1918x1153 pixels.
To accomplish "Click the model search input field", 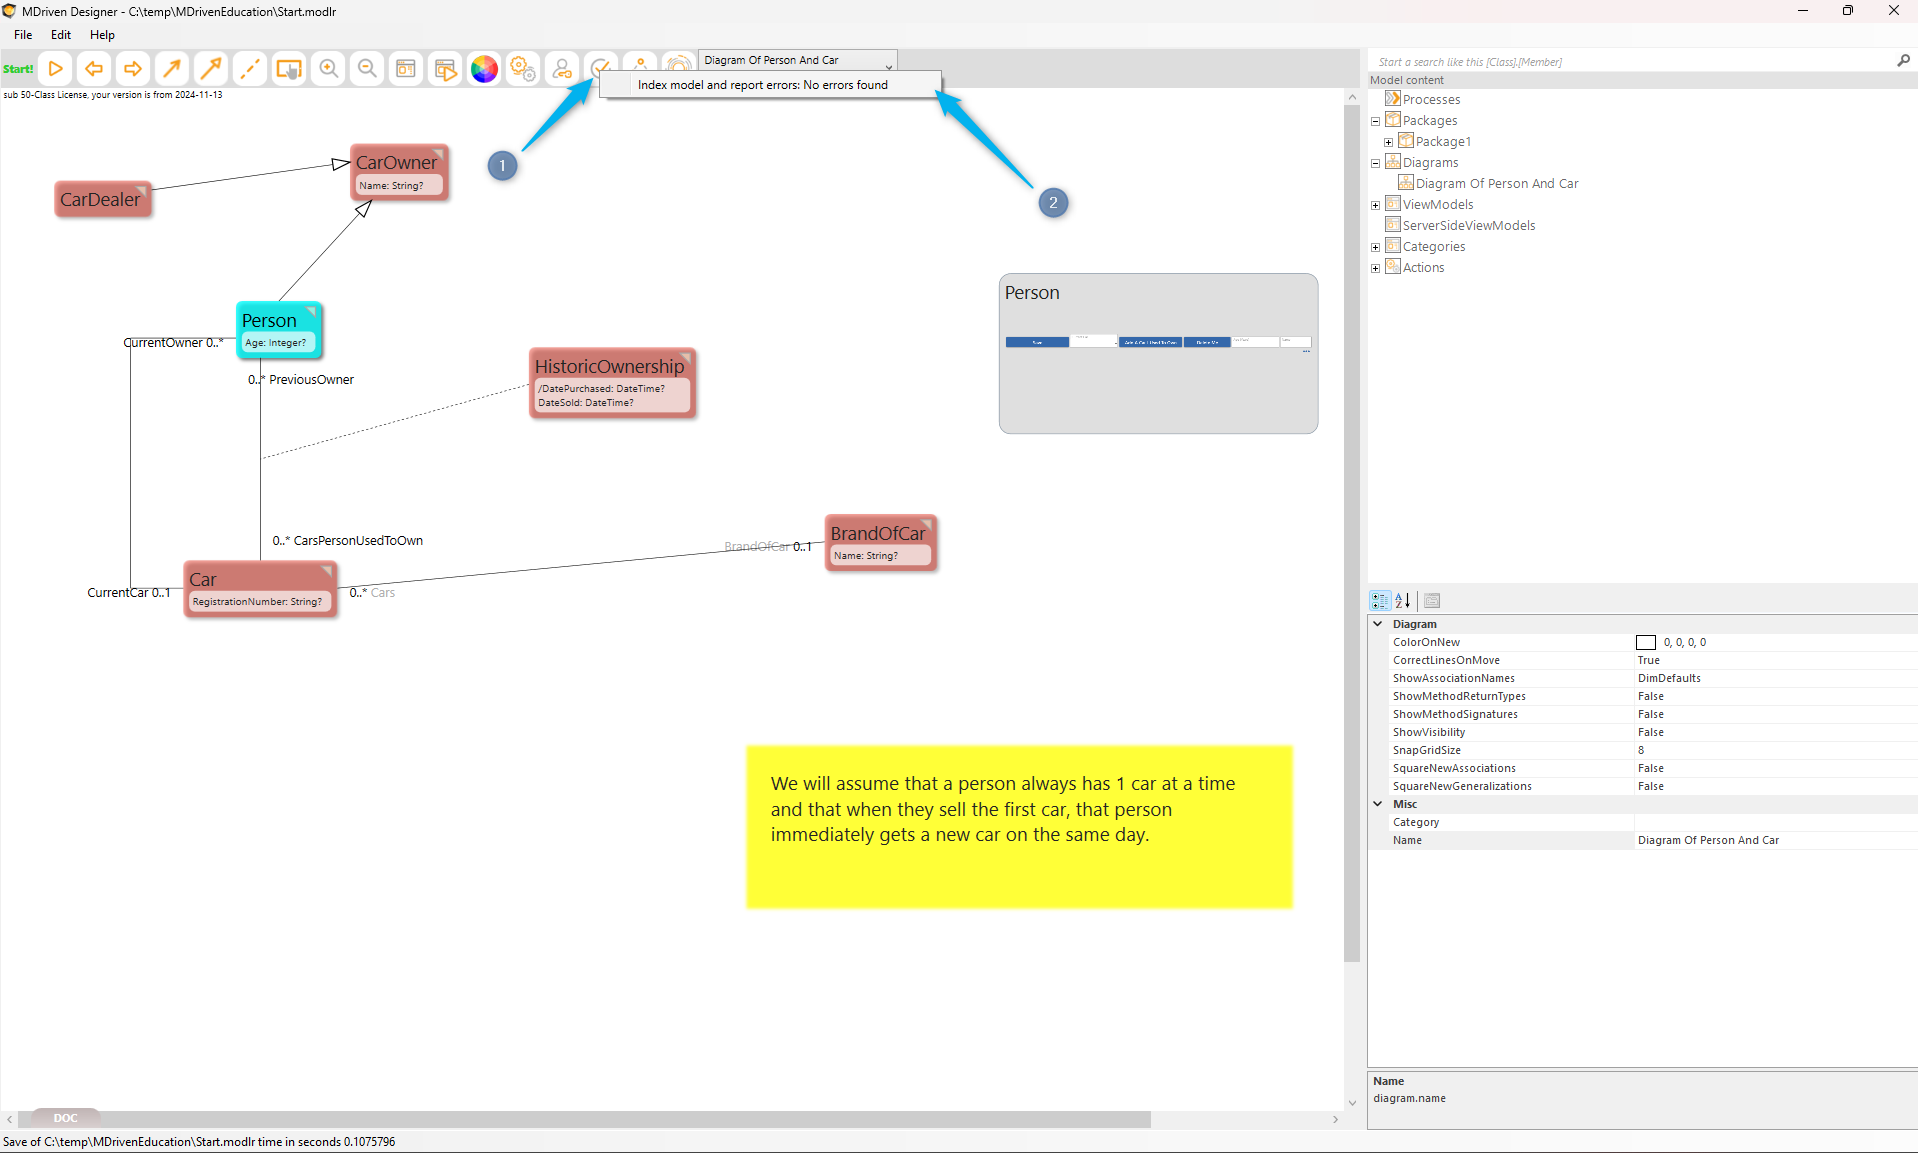I will (1630, 62).
